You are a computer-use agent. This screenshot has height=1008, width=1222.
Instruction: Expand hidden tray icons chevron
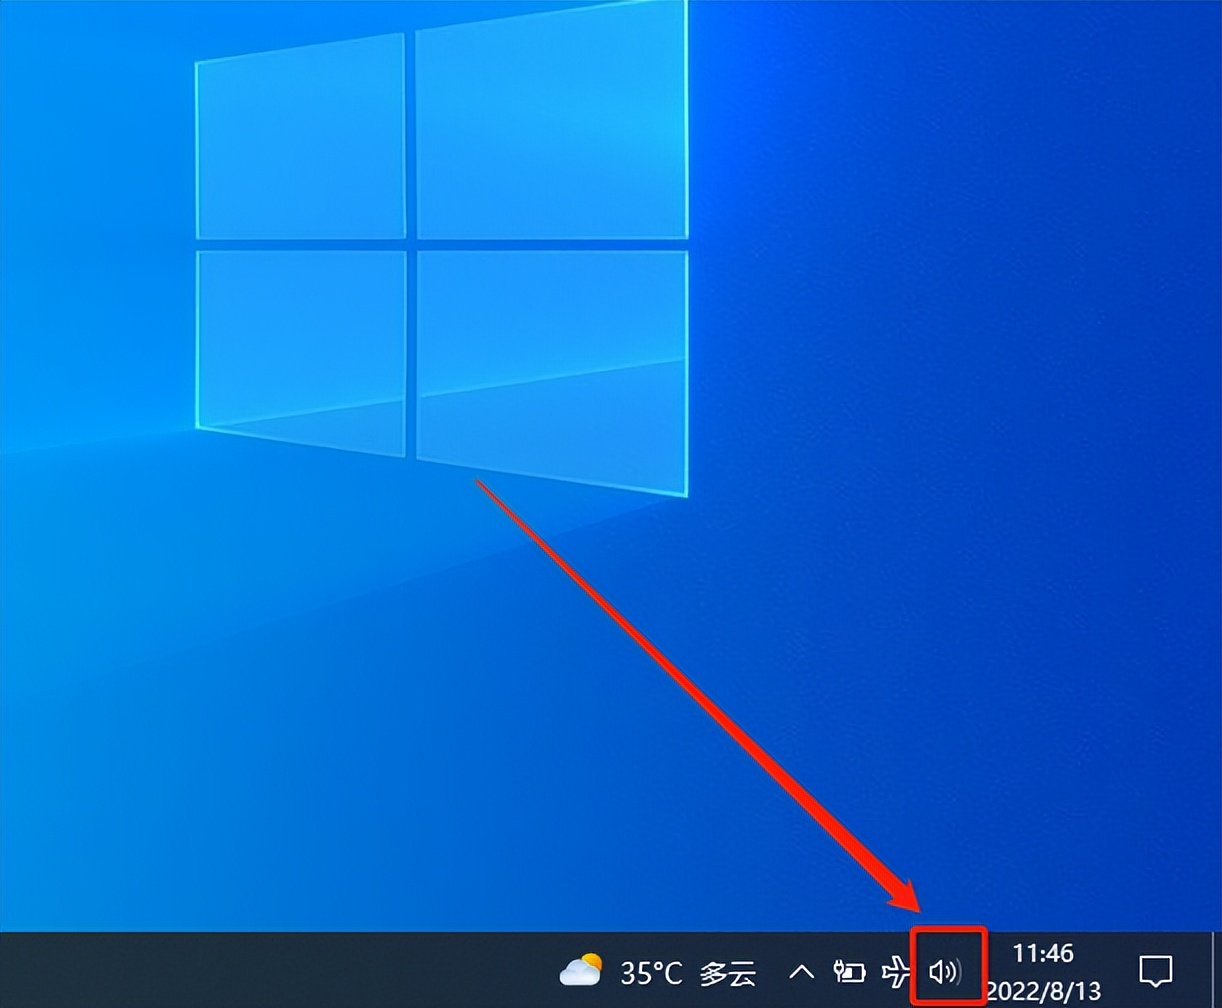click(802, 970)
